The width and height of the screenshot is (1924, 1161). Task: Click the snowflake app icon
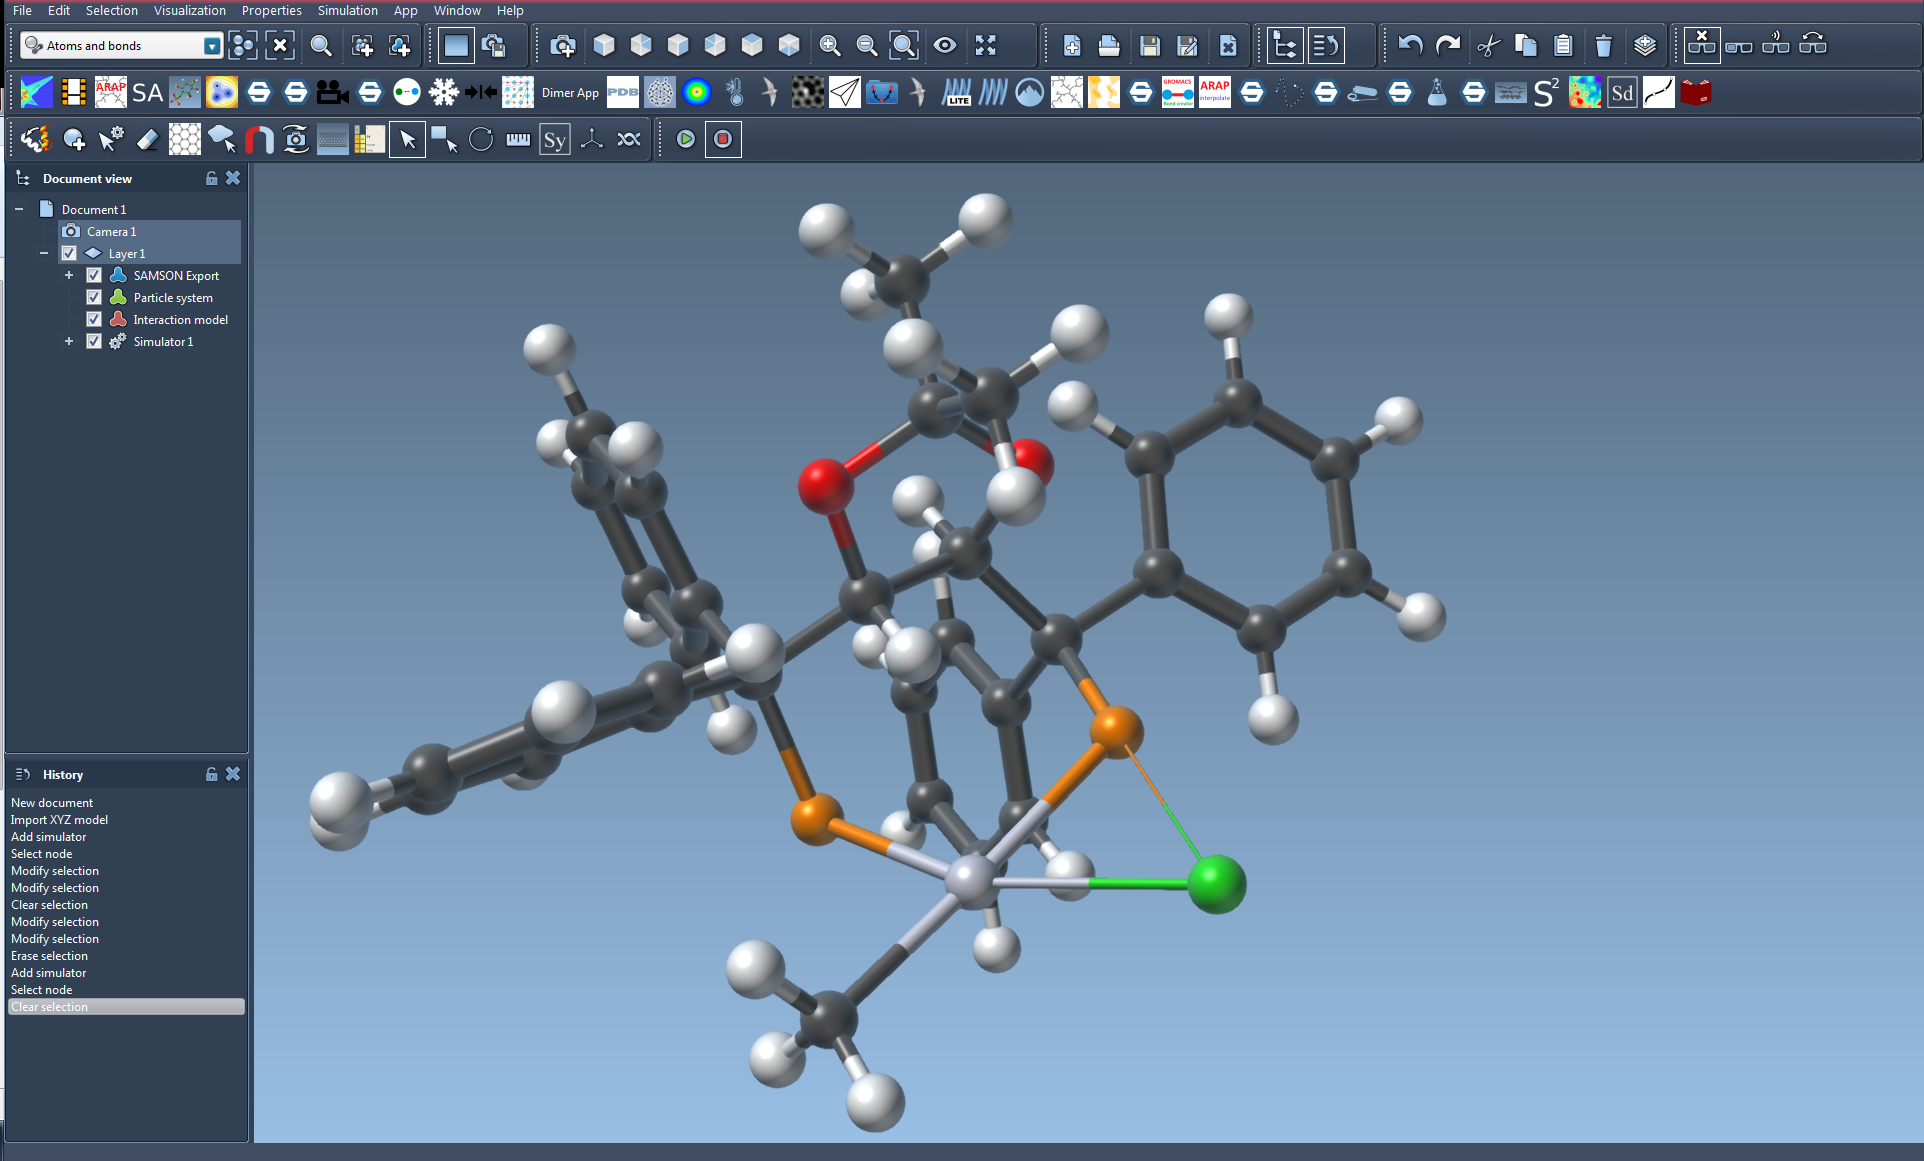point(443,93)
